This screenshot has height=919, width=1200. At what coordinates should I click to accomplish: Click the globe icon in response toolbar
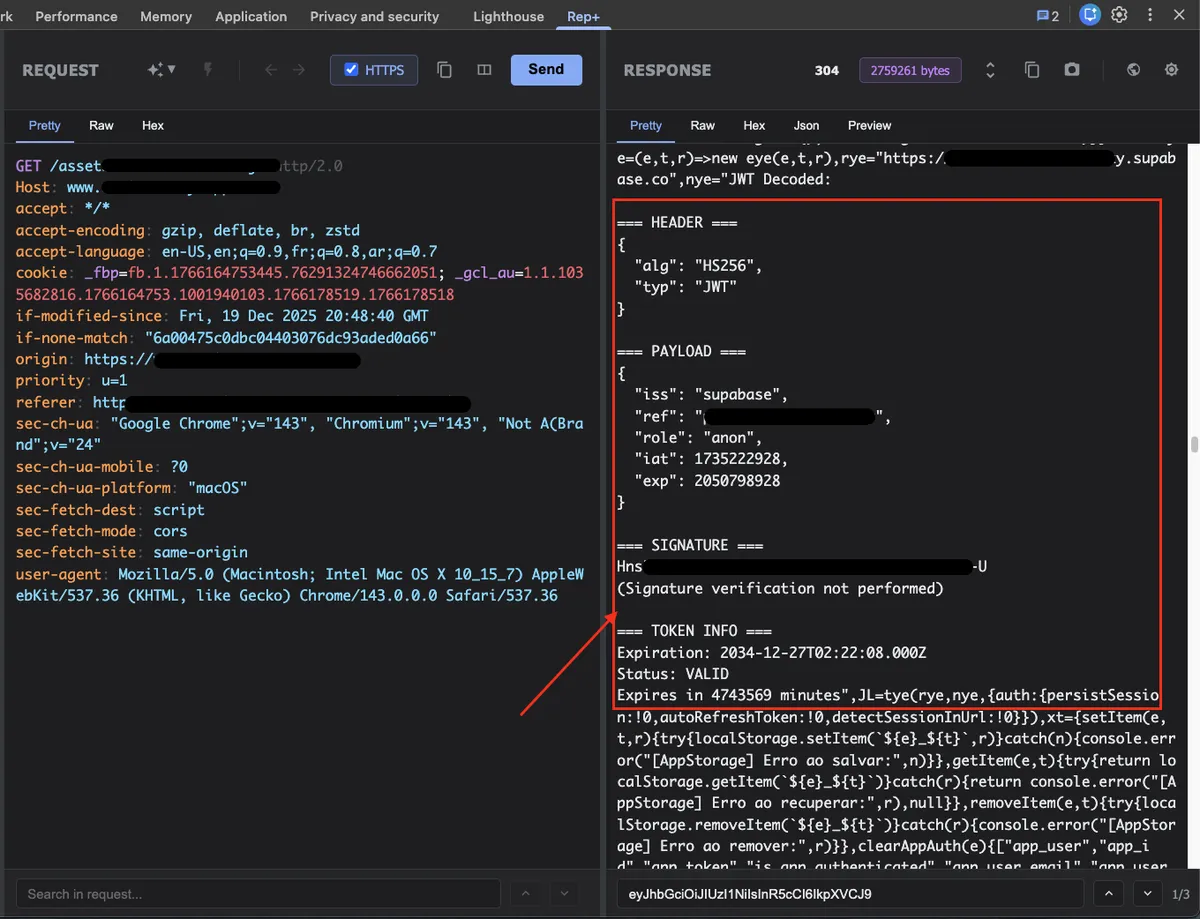click(1133, 70)
